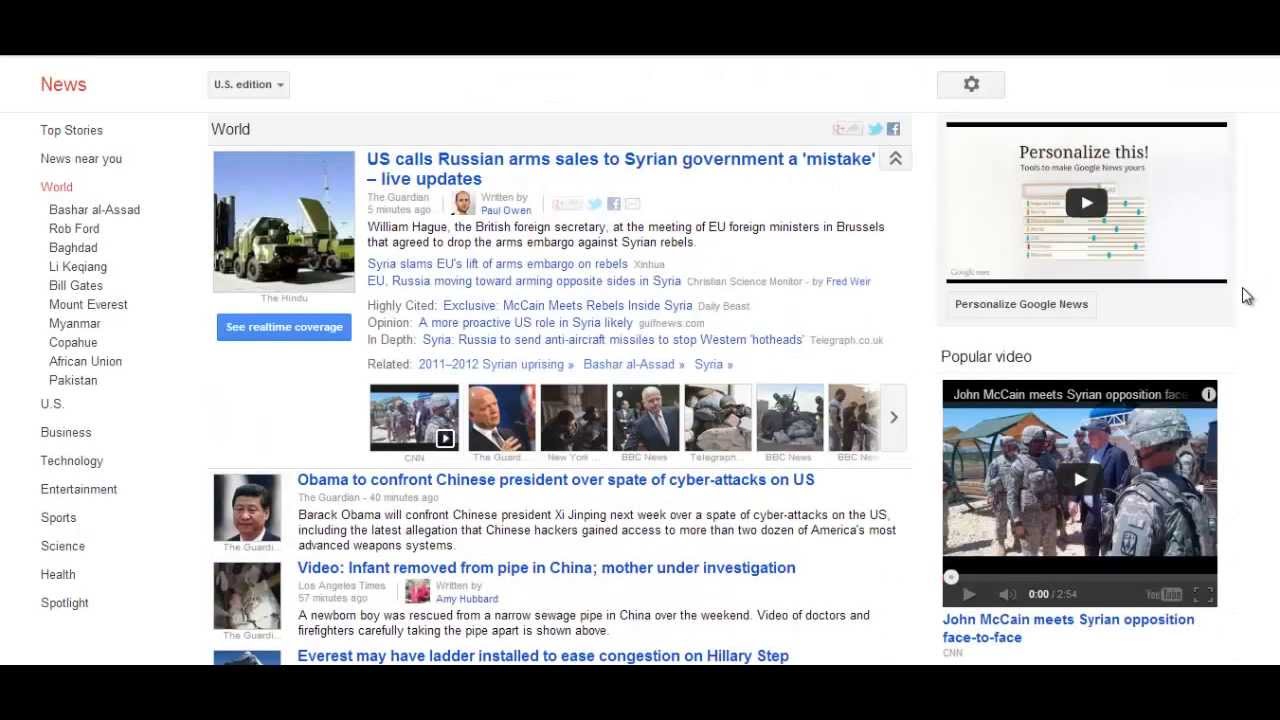Open missile truck image from The Hindu
The image size is (1280, 720).
(x=284, y=221)
